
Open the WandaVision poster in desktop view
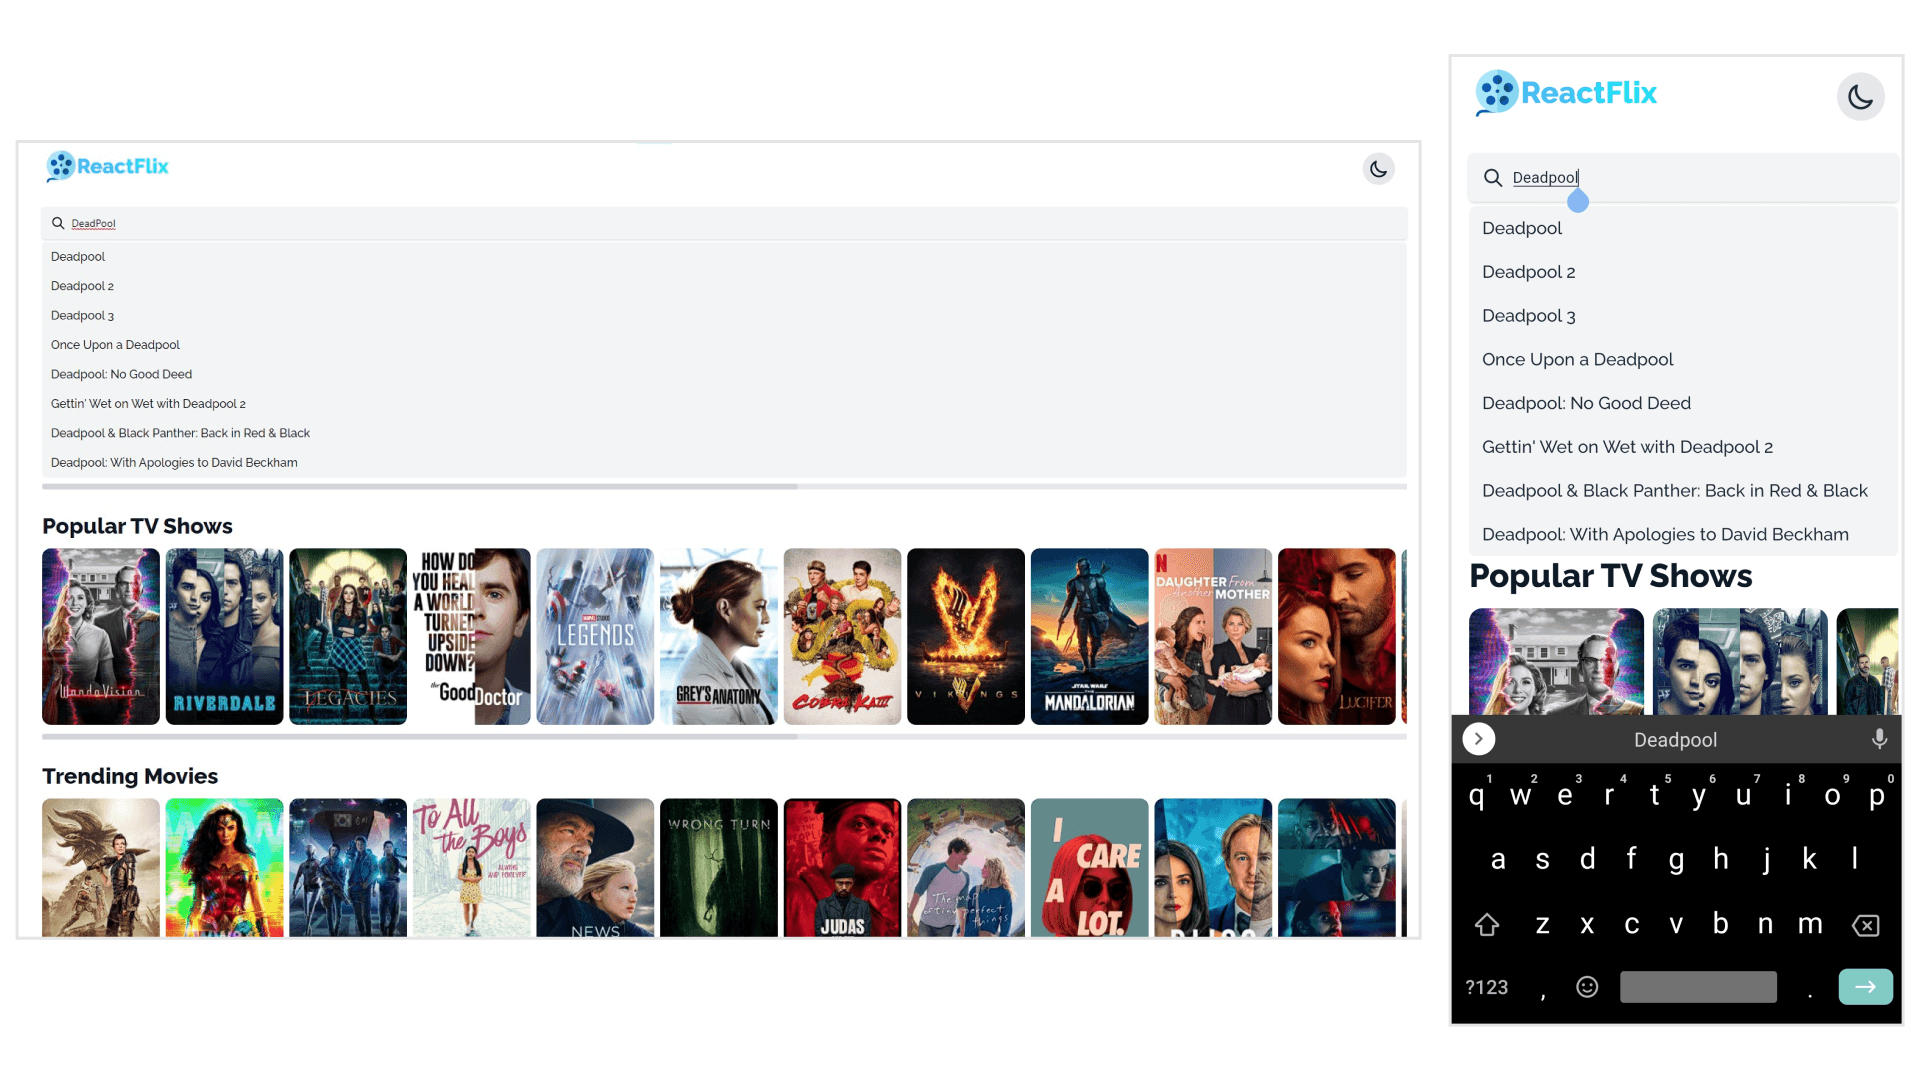pos(101,636)
